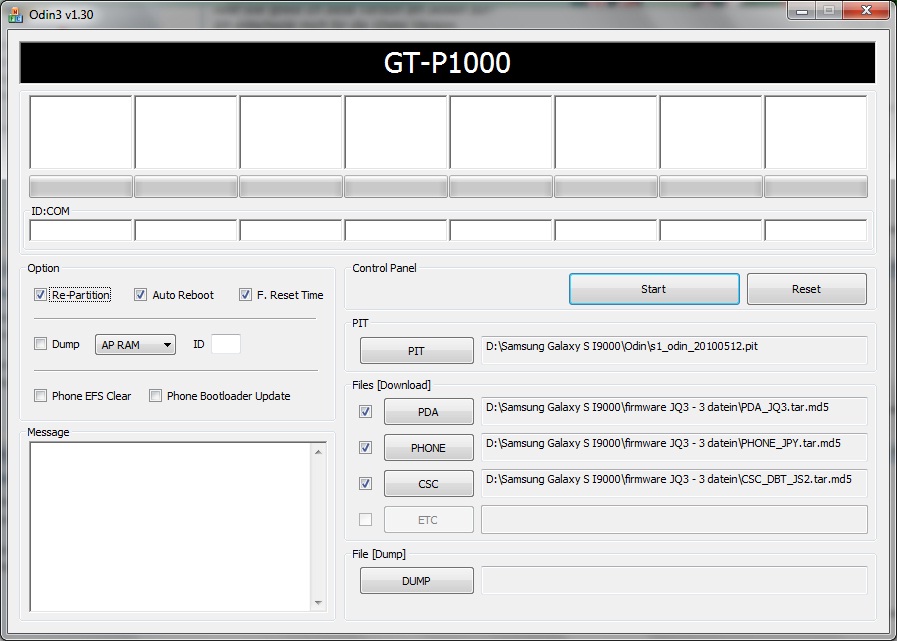Click inside the Message log box

pyautogui.click(x=170, y=527)
